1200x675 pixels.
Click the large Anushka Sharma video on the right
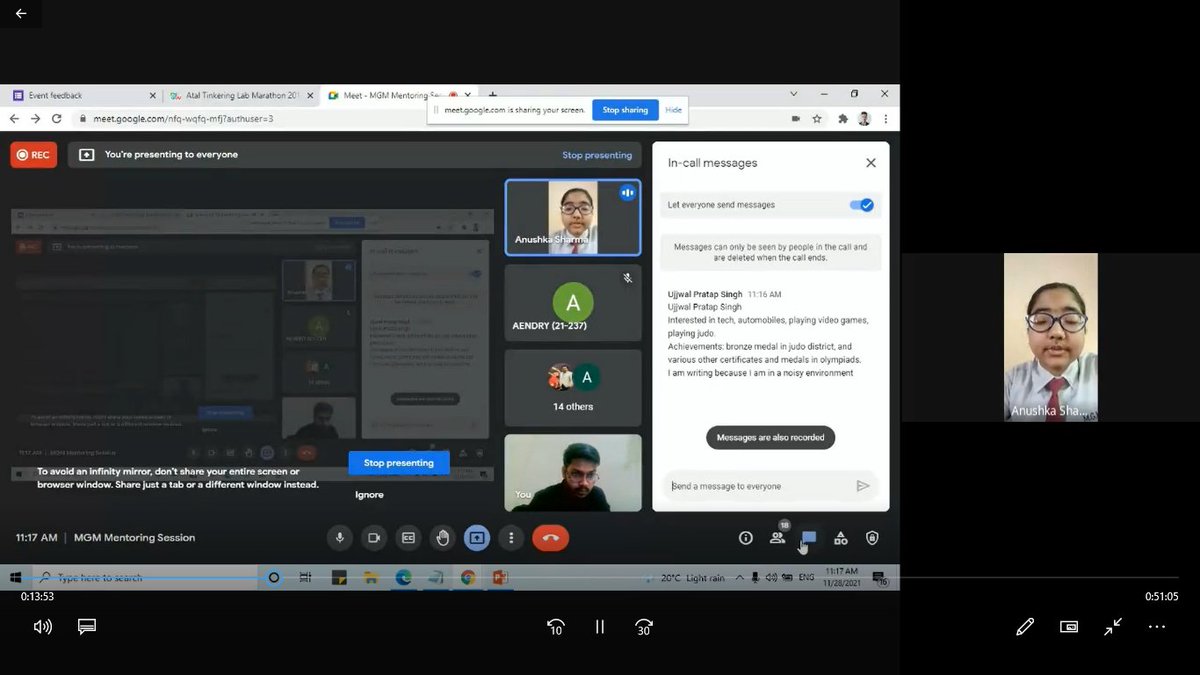(1050, 337)
